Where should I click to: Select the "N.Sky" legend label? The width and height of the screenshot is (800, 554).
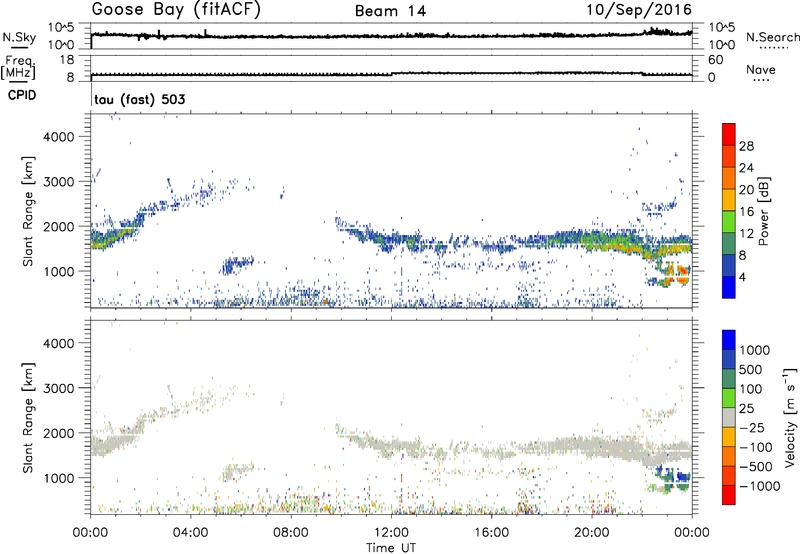click(19, 37)
